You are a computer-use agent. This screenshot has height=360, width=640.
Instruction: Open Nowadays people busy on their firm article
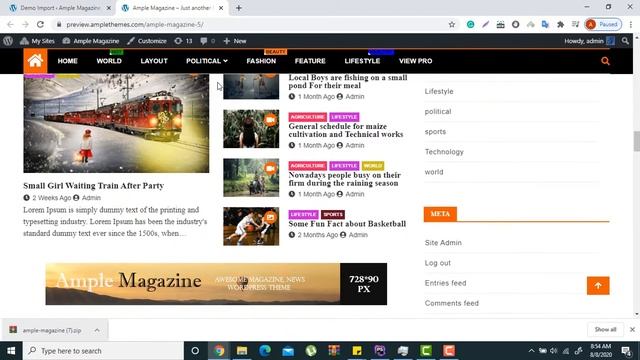(x=344, y=179)
